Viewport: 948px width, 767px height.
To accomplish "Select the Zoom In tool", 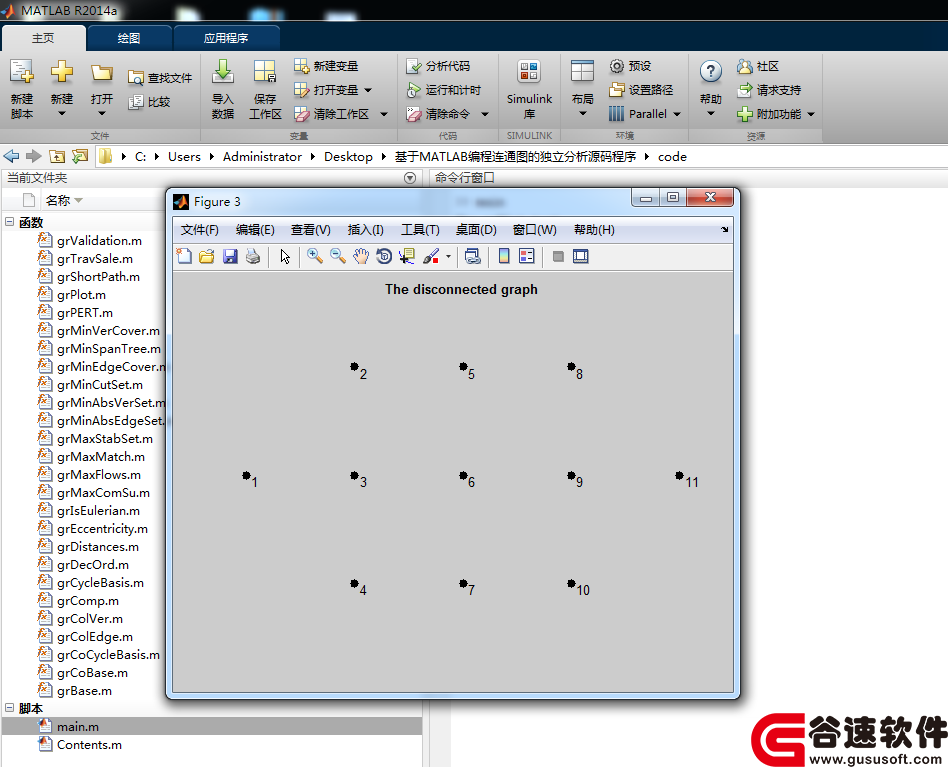I will click(314, 256).
